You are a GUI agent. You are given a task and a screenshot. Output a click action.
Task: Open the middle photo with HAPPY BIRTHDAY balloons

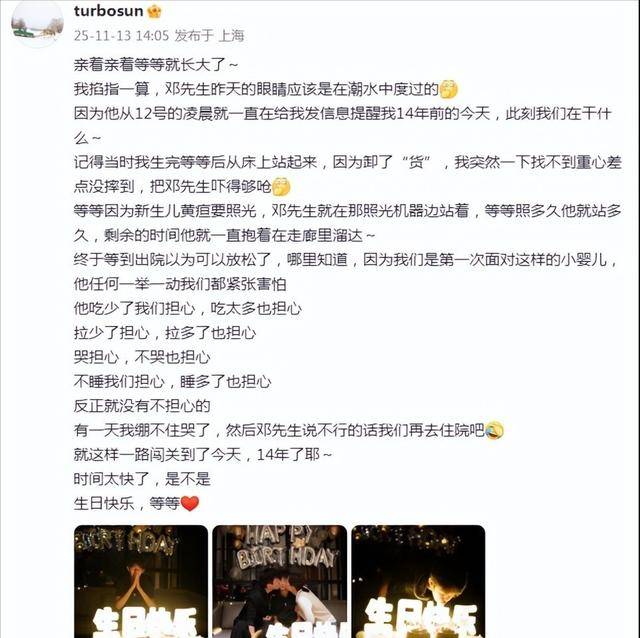[x=280, y=581]
